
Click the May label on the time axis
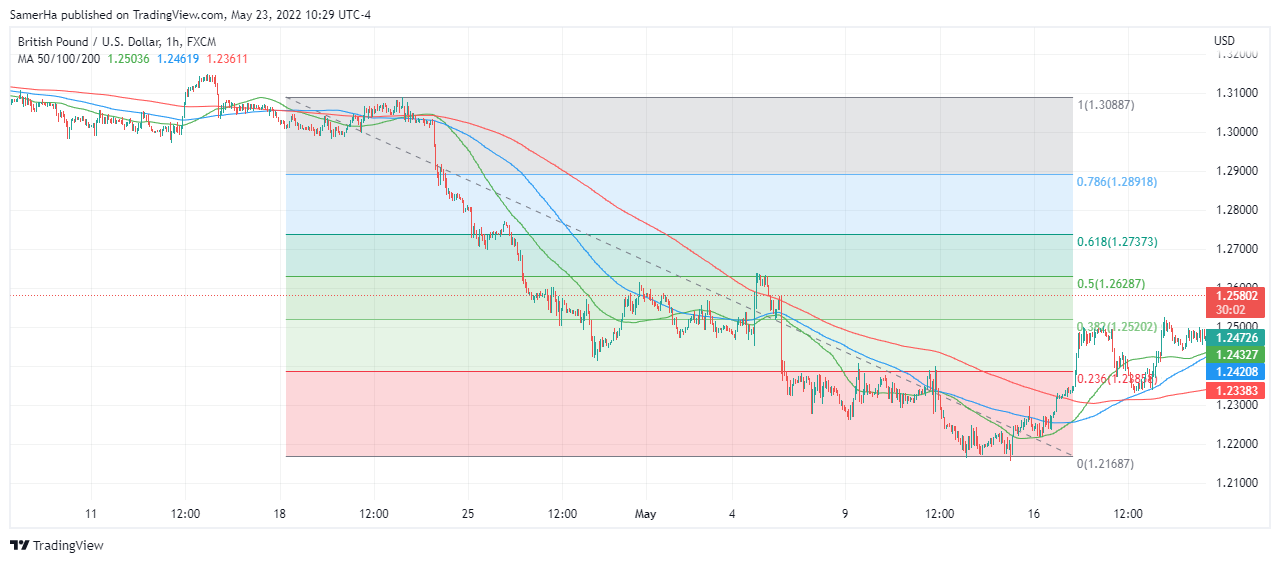coord(645,514)
